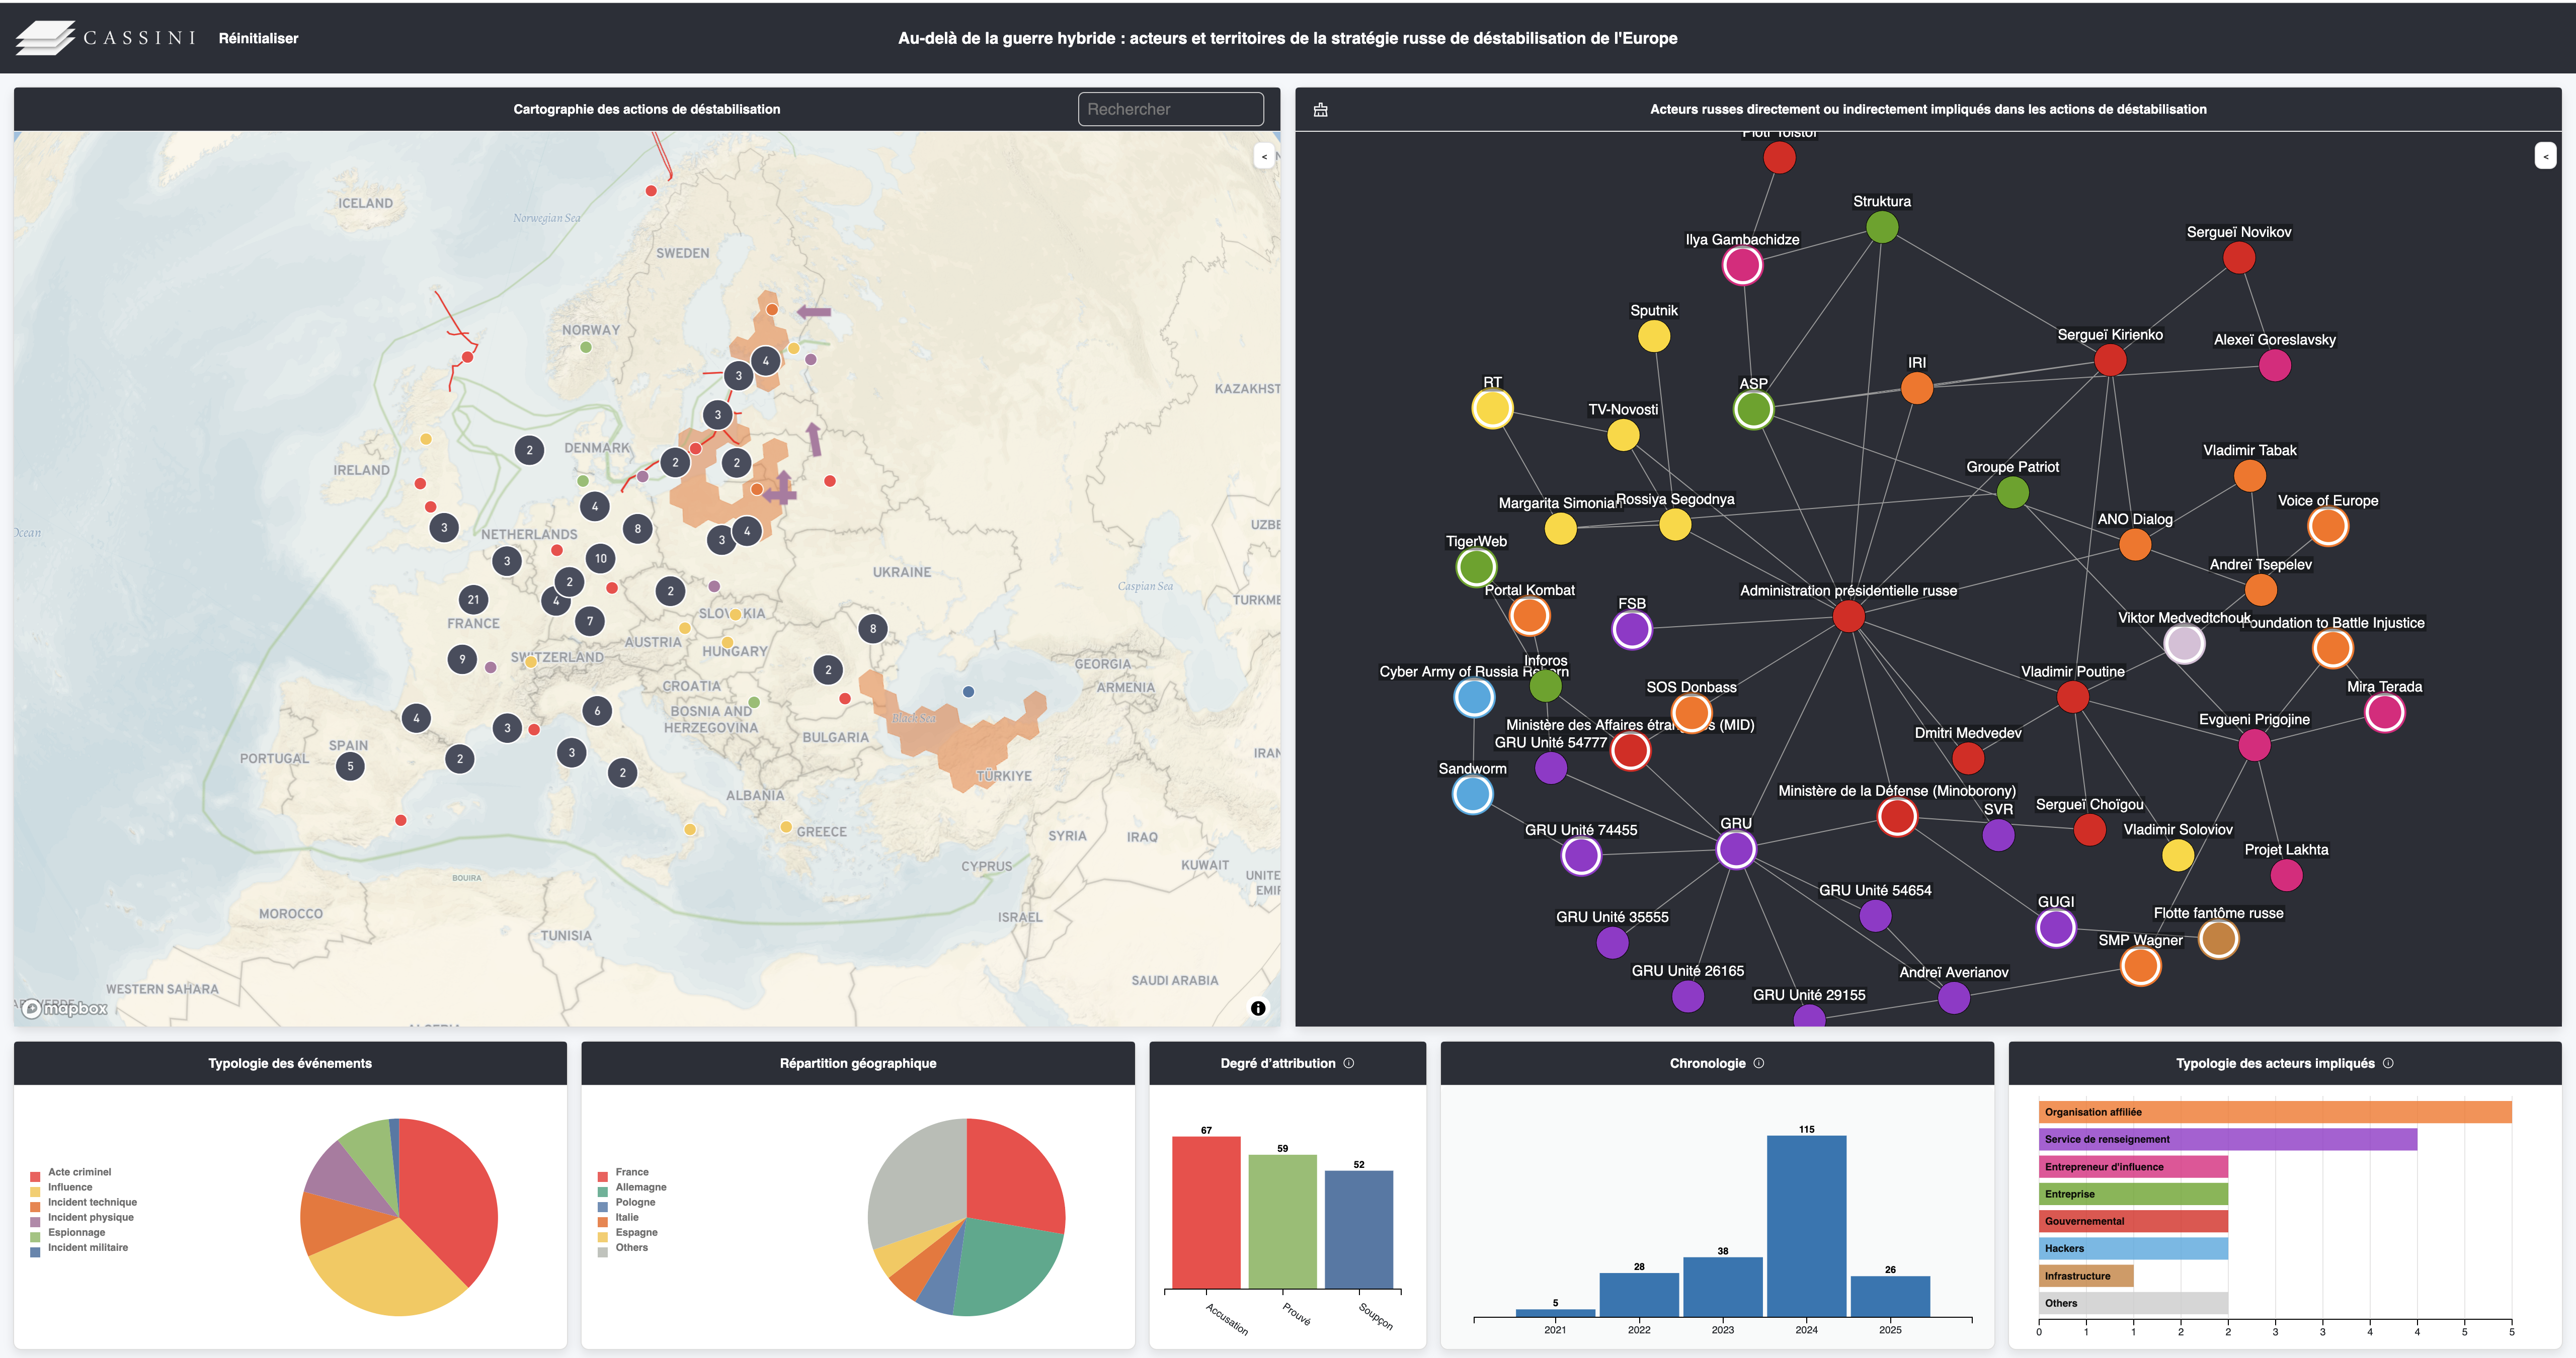Click info icon next to Degré d'attribution

pyautogui.click(x=1348, y=1063)
